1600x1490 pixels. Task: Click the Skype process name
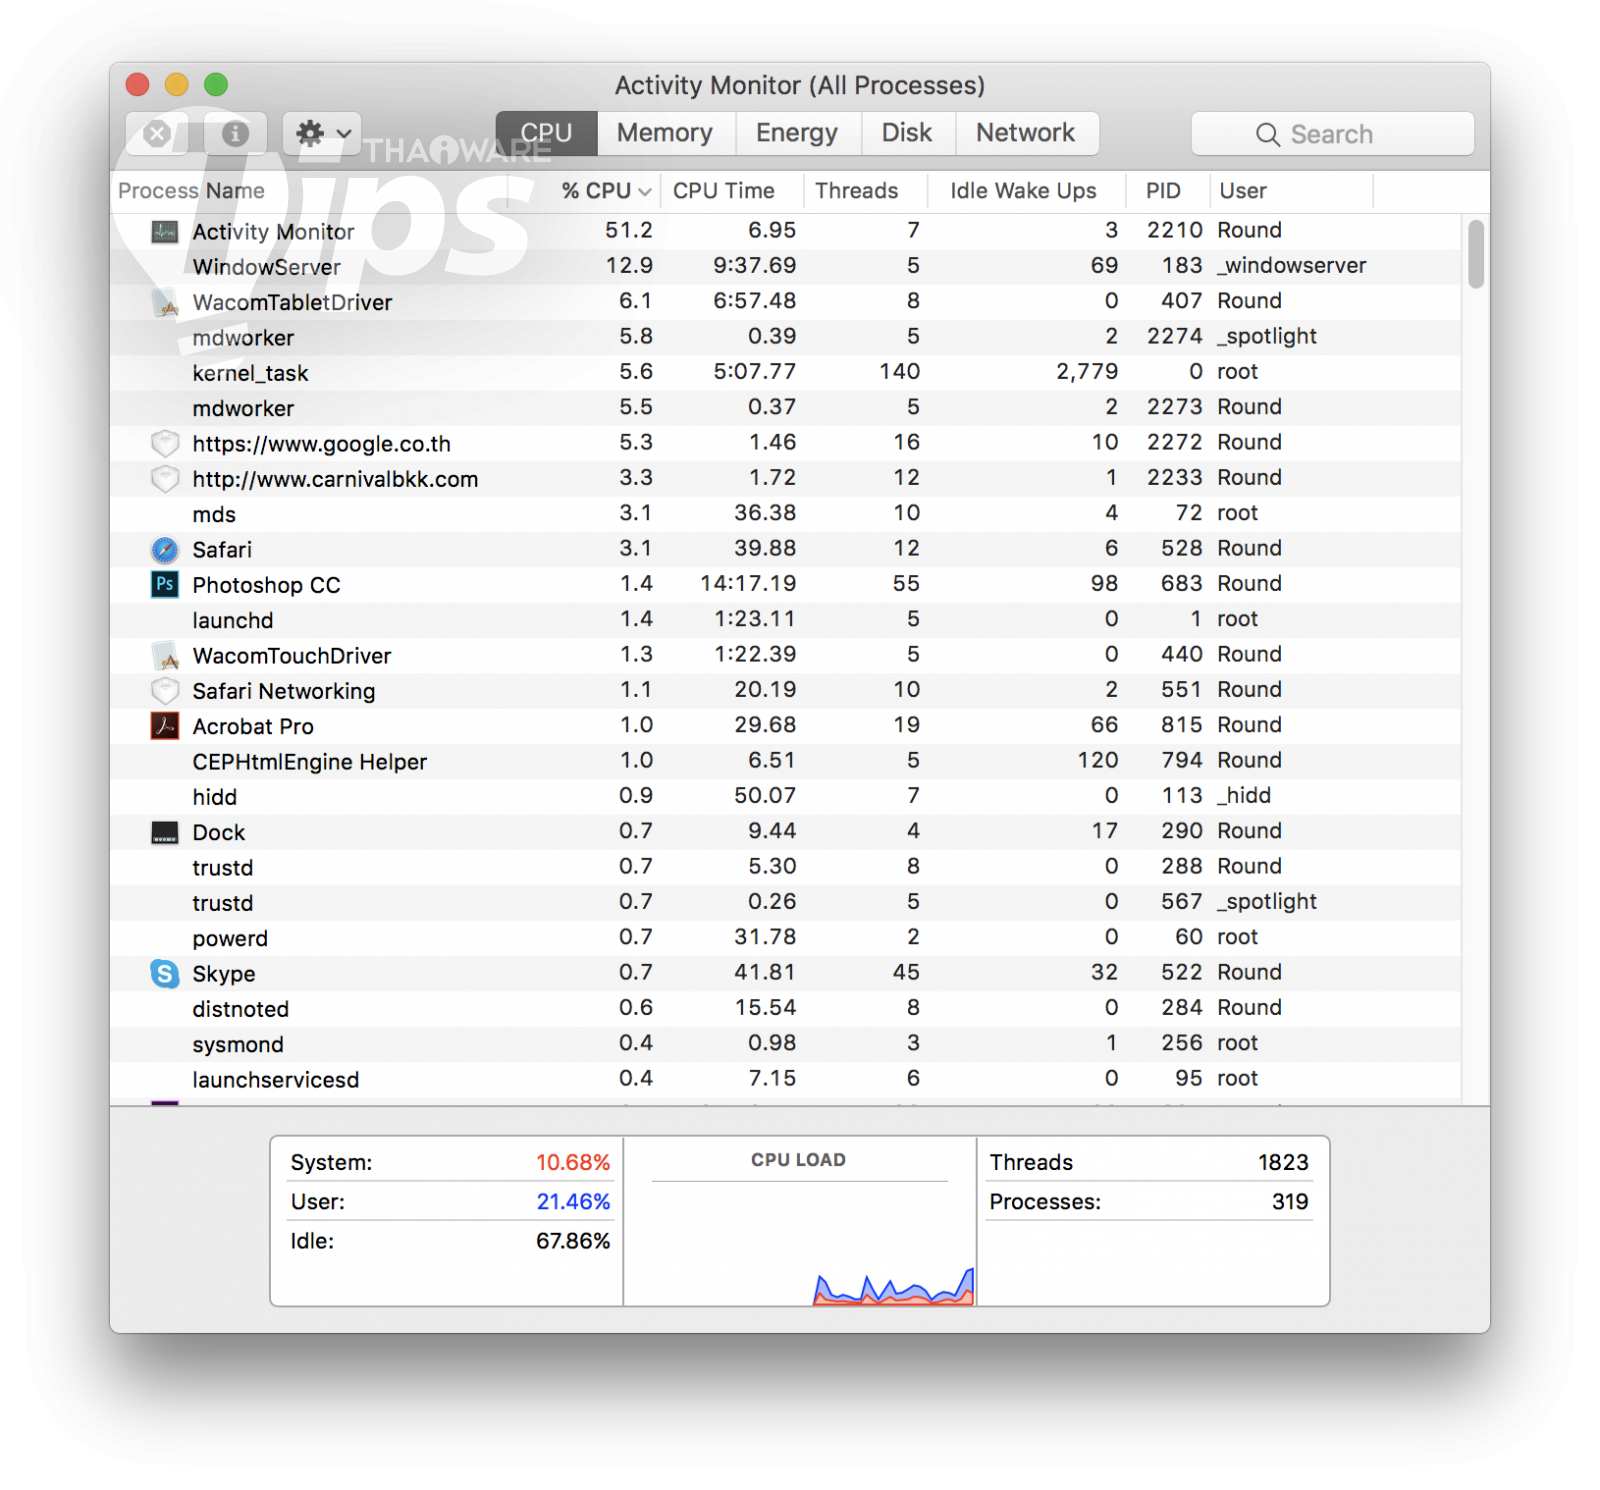tap(224, 974)
